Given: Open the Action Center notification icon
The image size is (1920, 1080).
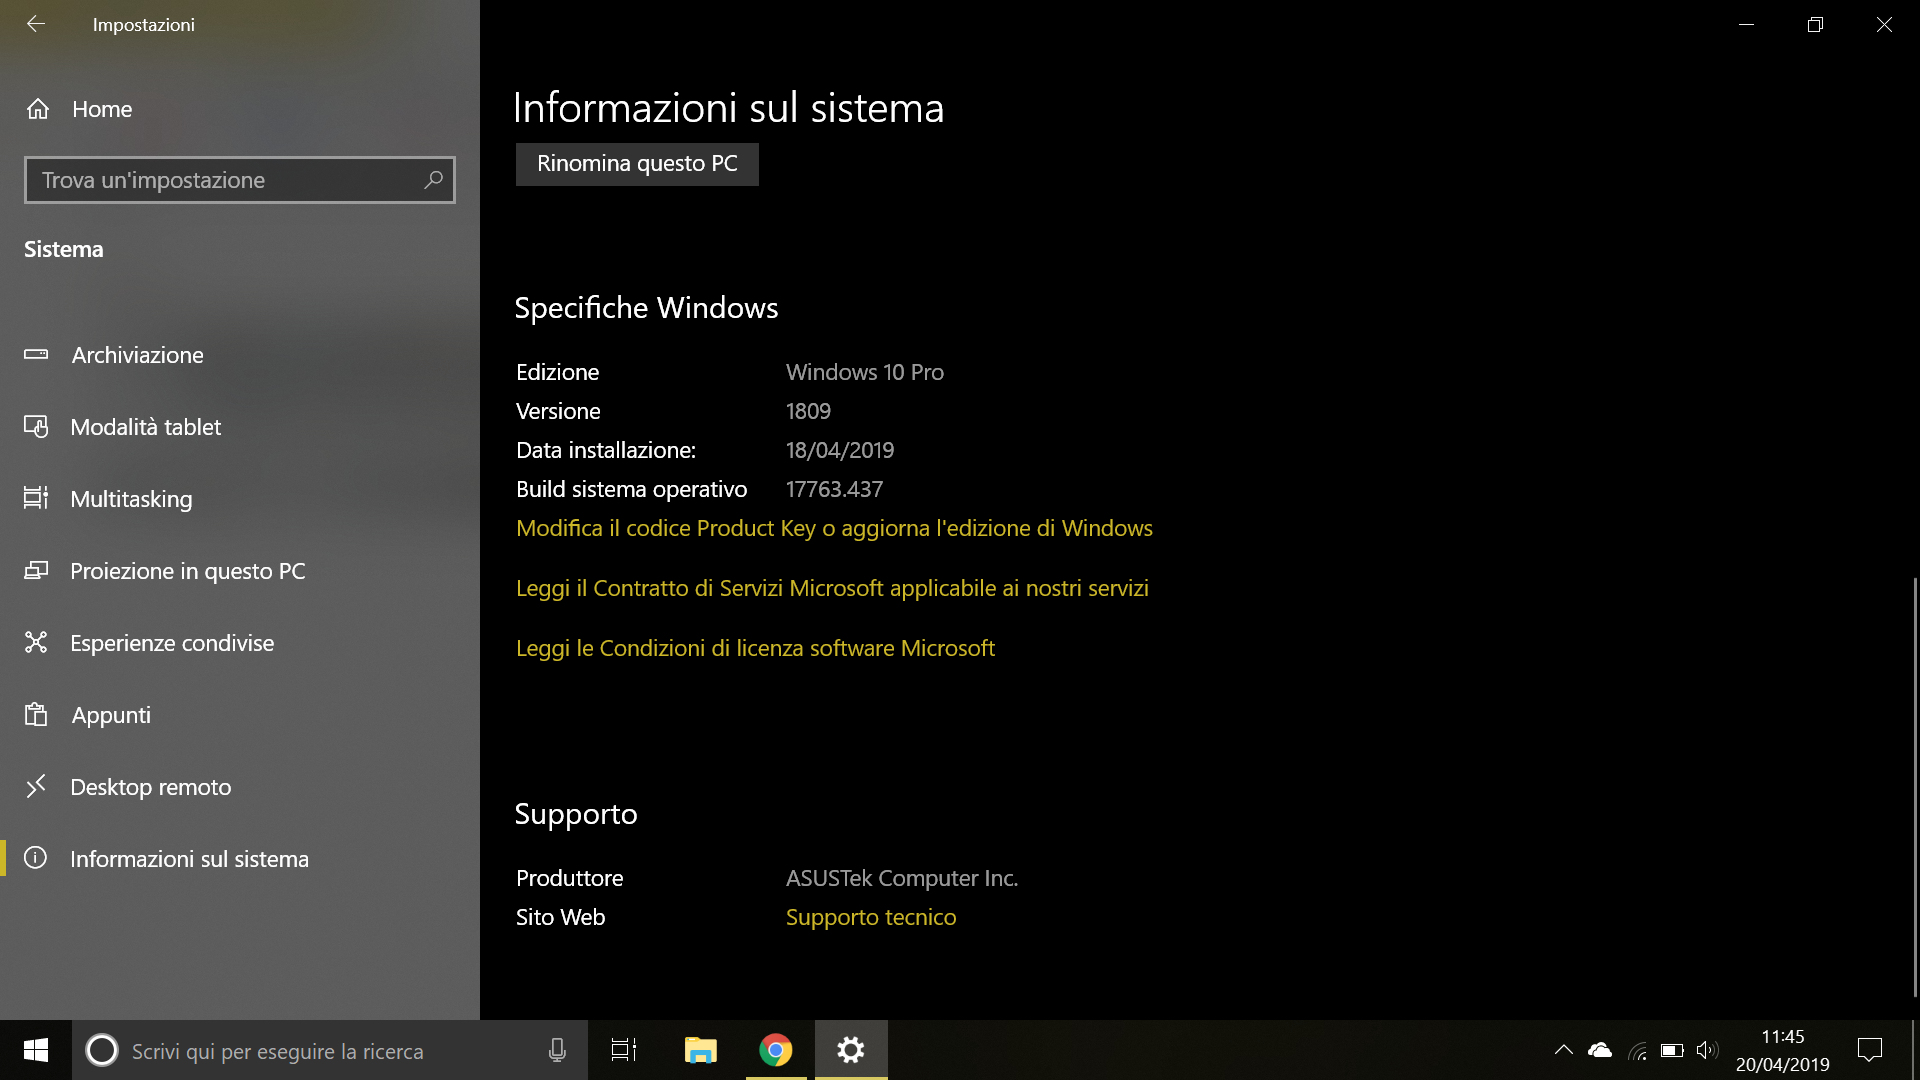Looking at the screenshot, I should (1870, 1050).
